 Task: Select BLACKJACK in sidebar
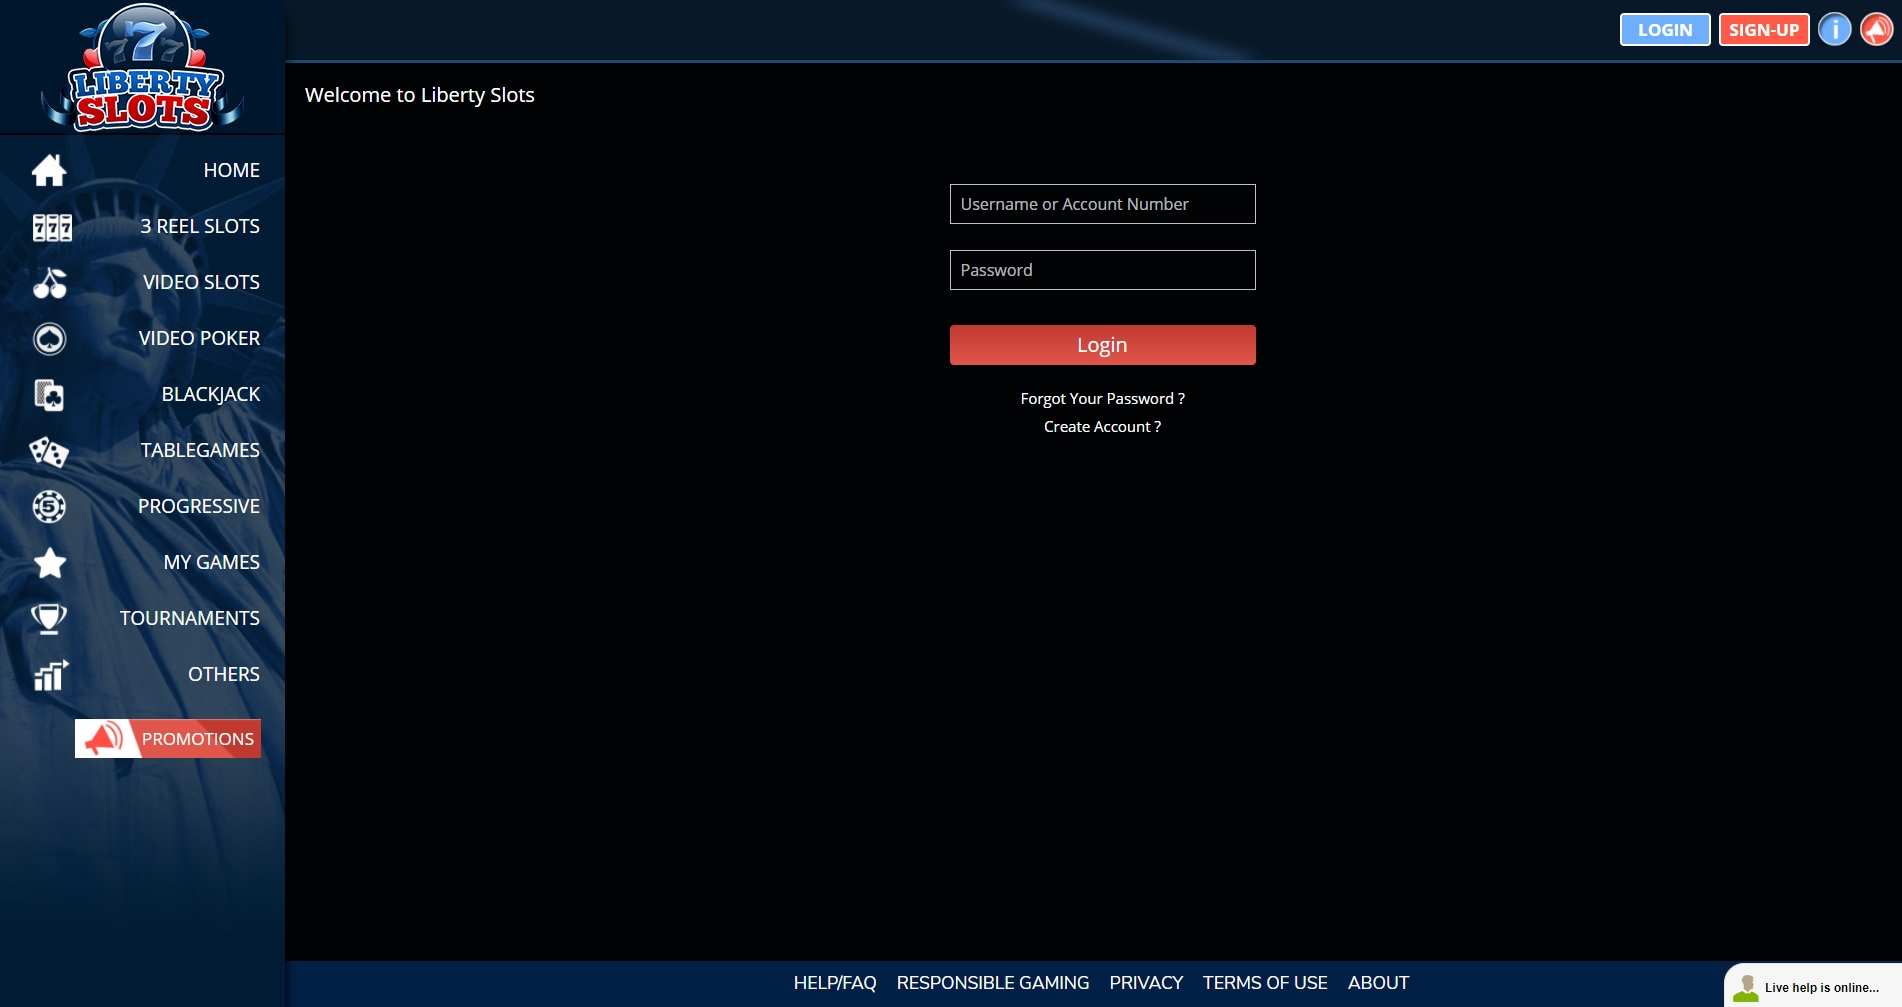point(211,394)
